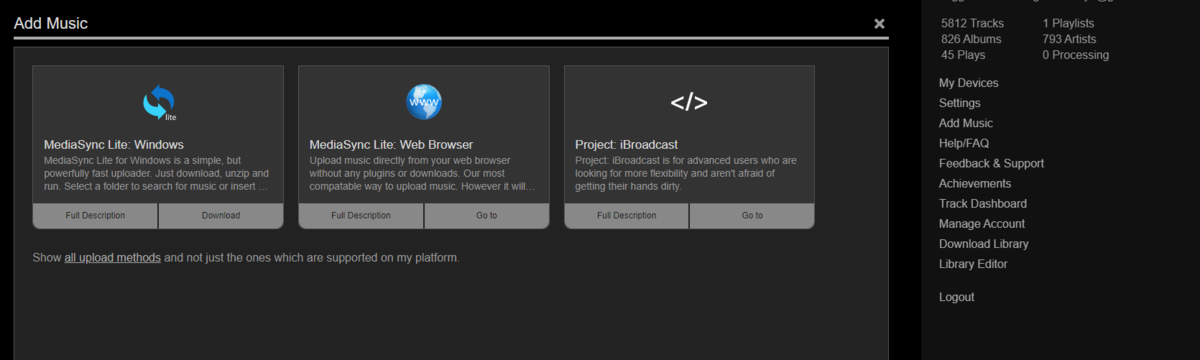View Achievements from the sidebar

pyautogui.click(x=975, y=184)
